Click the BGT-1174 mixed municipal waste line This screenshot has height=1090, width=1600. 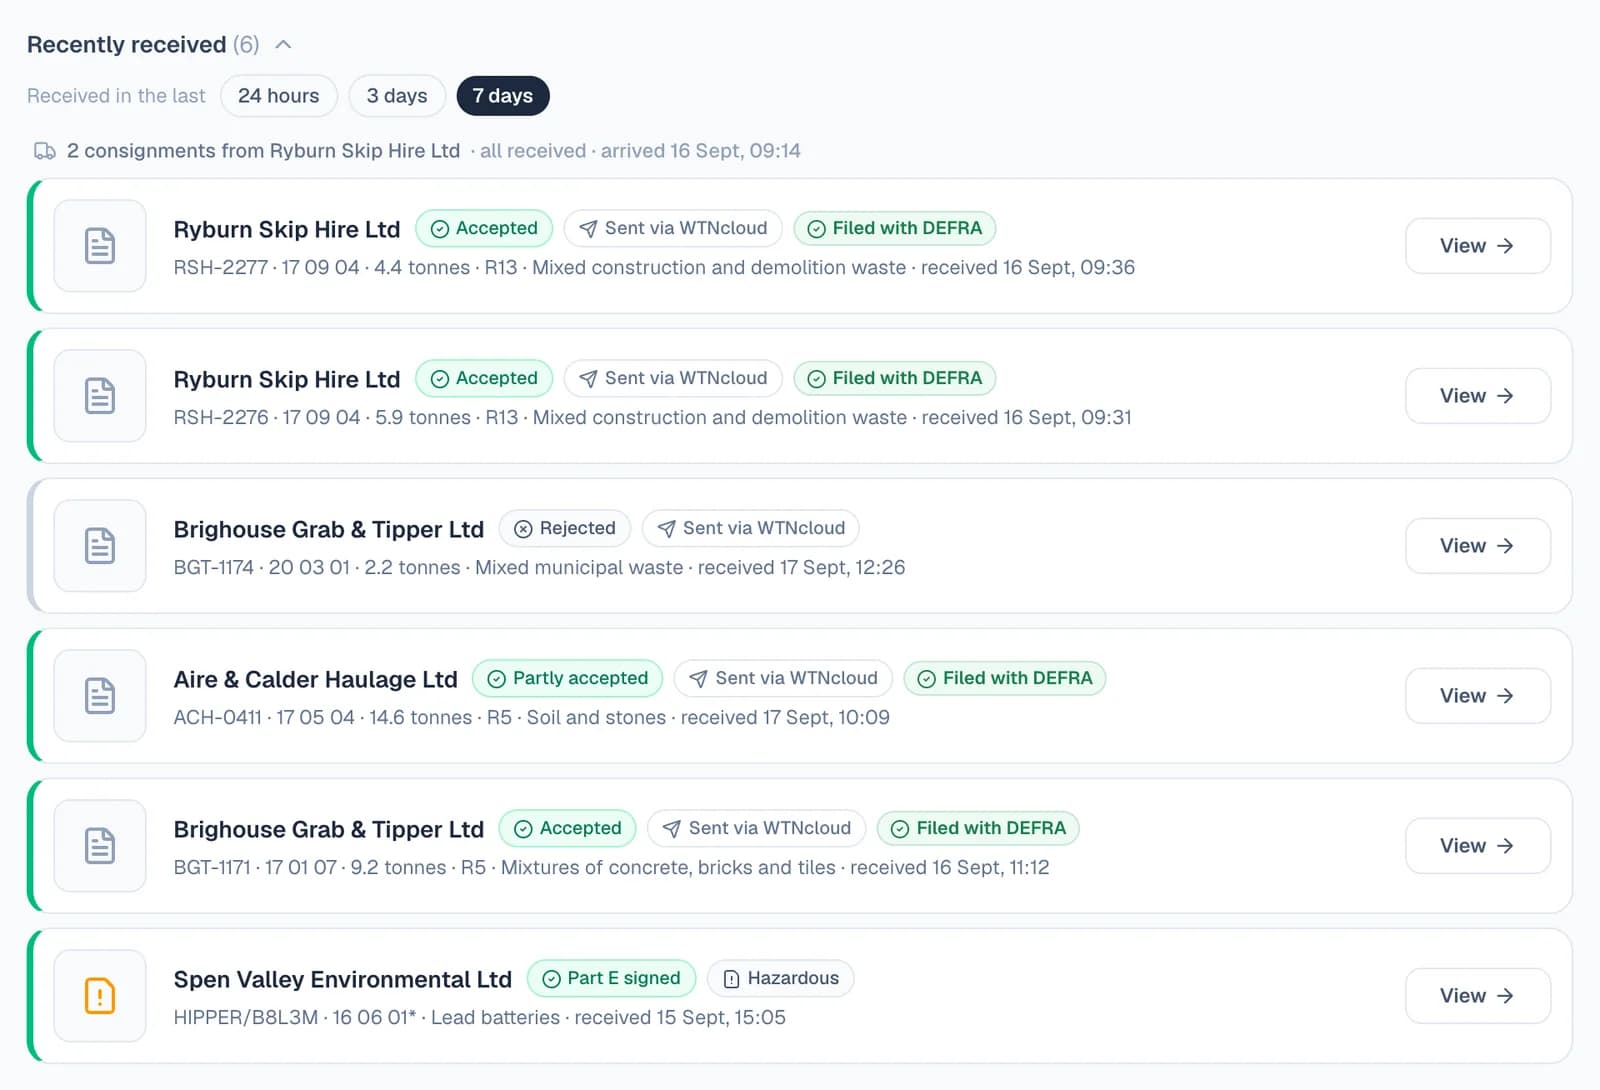(540, 567)
